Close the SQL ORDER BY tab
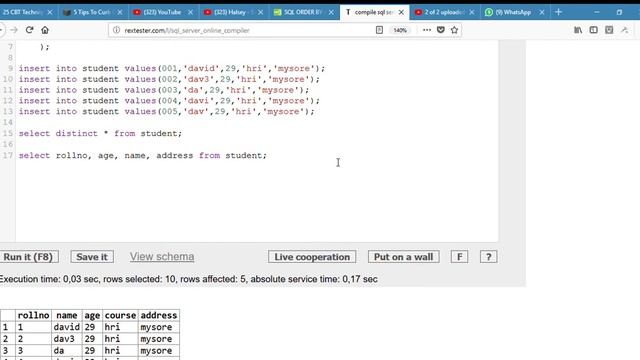The width and height of the screenshot is (640, 360). [x=331, y=12]
